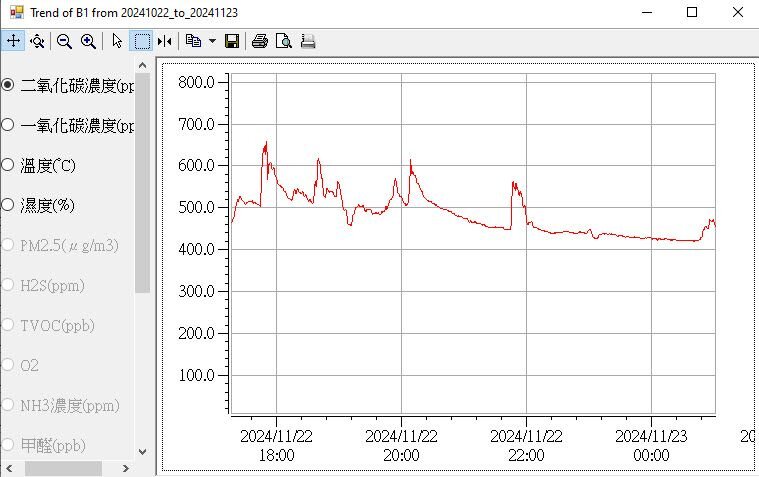This screenshot has height=477, width=759.
Task: Activate the zoom-pan magnifier tool
Action: point(37,41)
